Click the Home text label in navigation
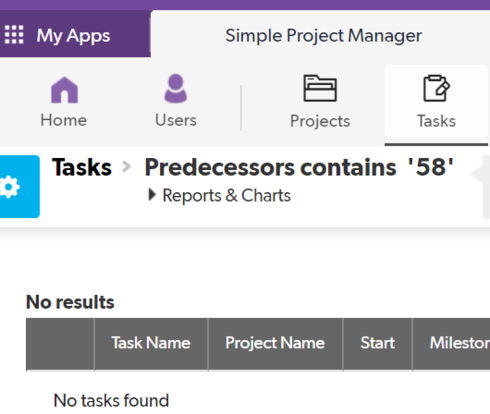The width and height of the screenshot is (490, 414). (64, 120)
